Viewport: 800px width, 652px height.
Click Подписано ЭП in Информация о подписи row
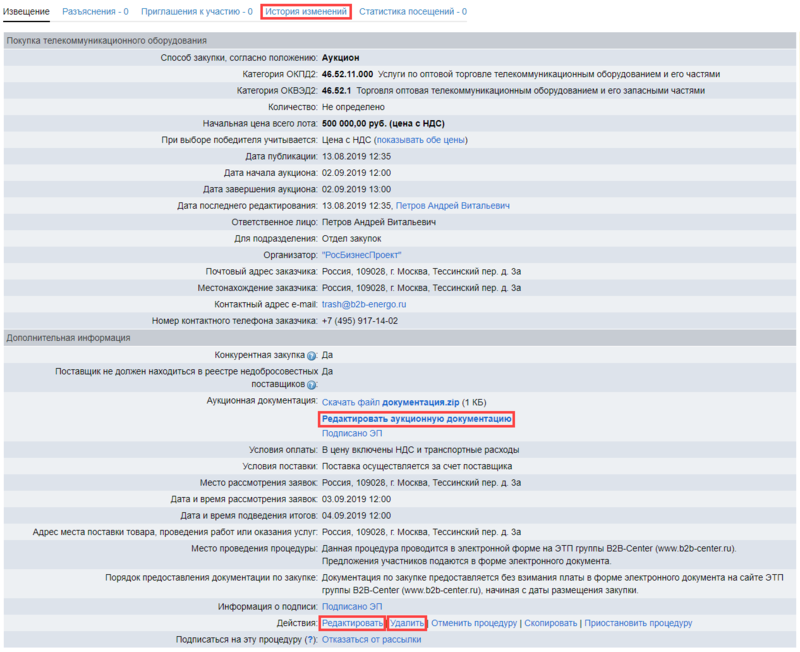pyautogui.click(x=352, y=606)
